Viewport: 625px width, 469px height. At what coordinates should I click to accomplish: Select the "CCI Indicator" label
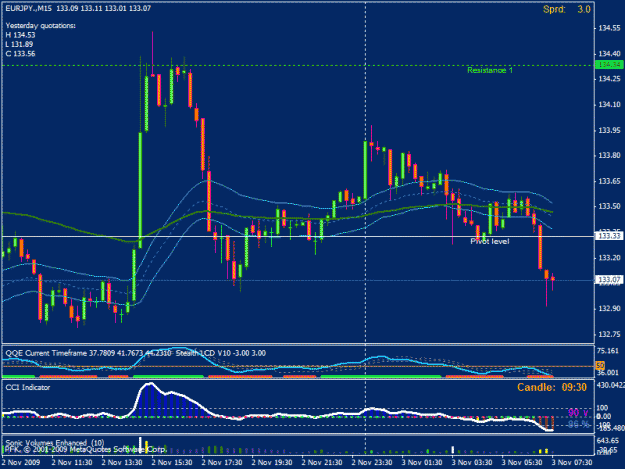28,387
